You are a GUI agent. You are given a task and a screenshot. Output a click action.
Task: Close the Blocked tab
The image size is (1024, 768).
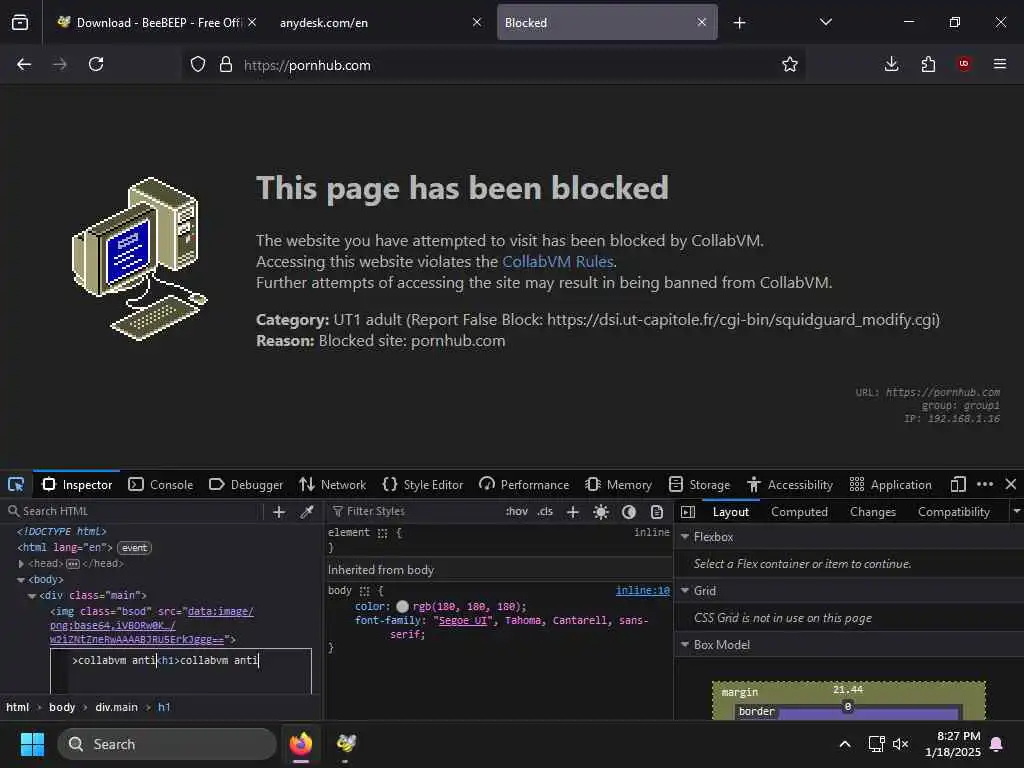pos(701,22)
